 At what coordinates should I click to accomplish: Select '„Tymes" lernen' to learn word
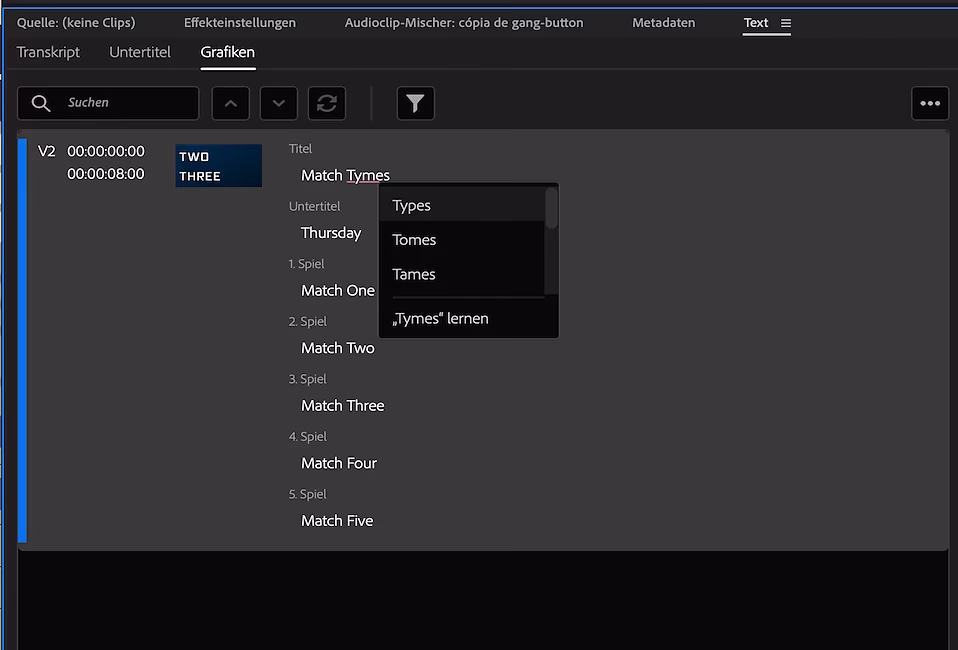tap(441, 319)
